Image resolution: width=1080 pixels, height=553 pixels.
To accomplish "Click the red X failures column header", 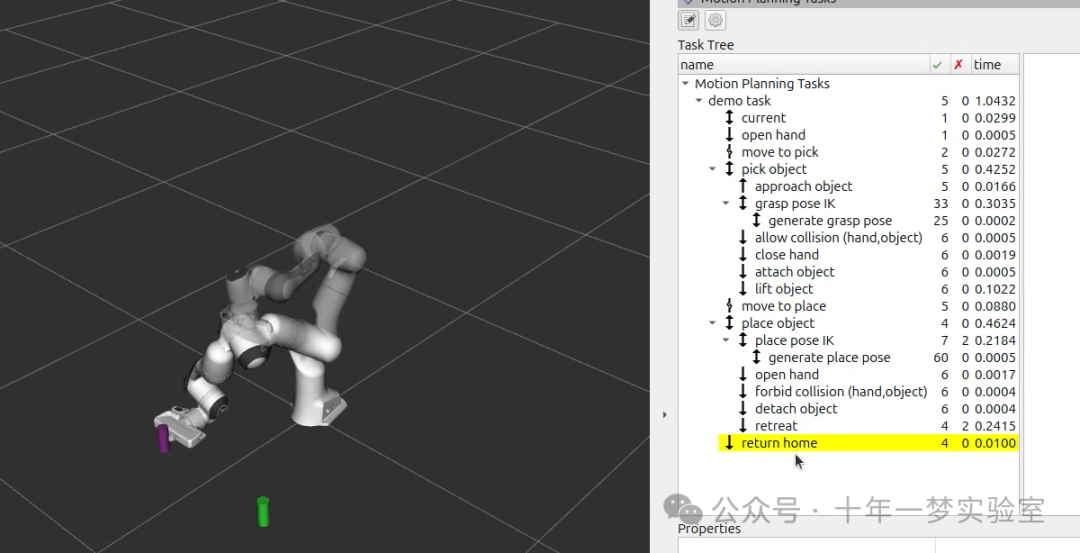I will 958,65.
